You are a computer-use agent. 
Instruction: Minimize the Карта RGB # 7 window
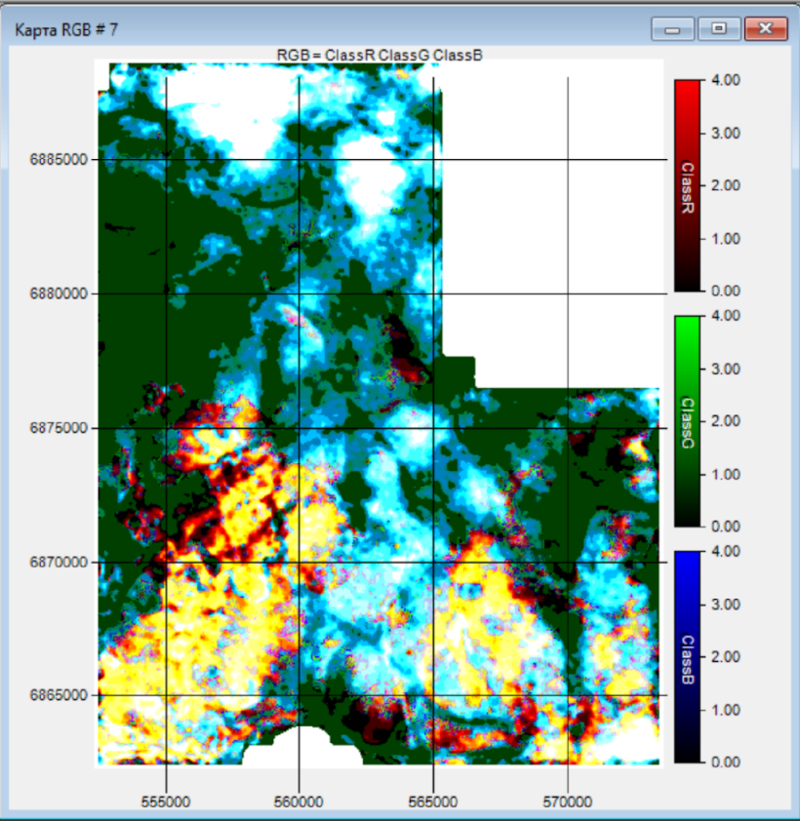pos(673,29)
